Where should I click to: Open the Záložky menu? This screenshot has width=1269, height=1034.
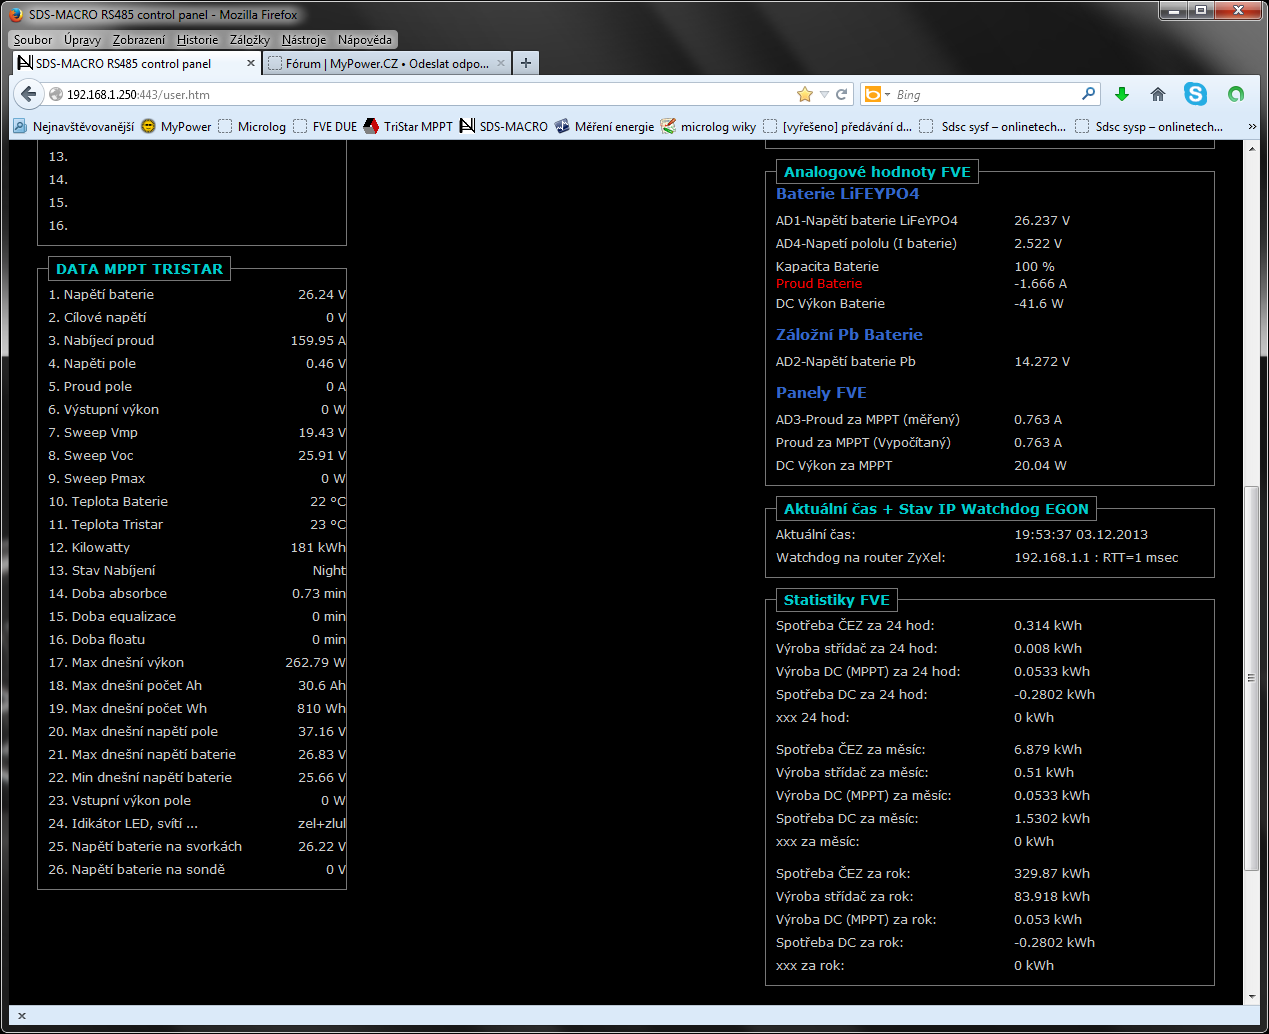pos(249,40)
